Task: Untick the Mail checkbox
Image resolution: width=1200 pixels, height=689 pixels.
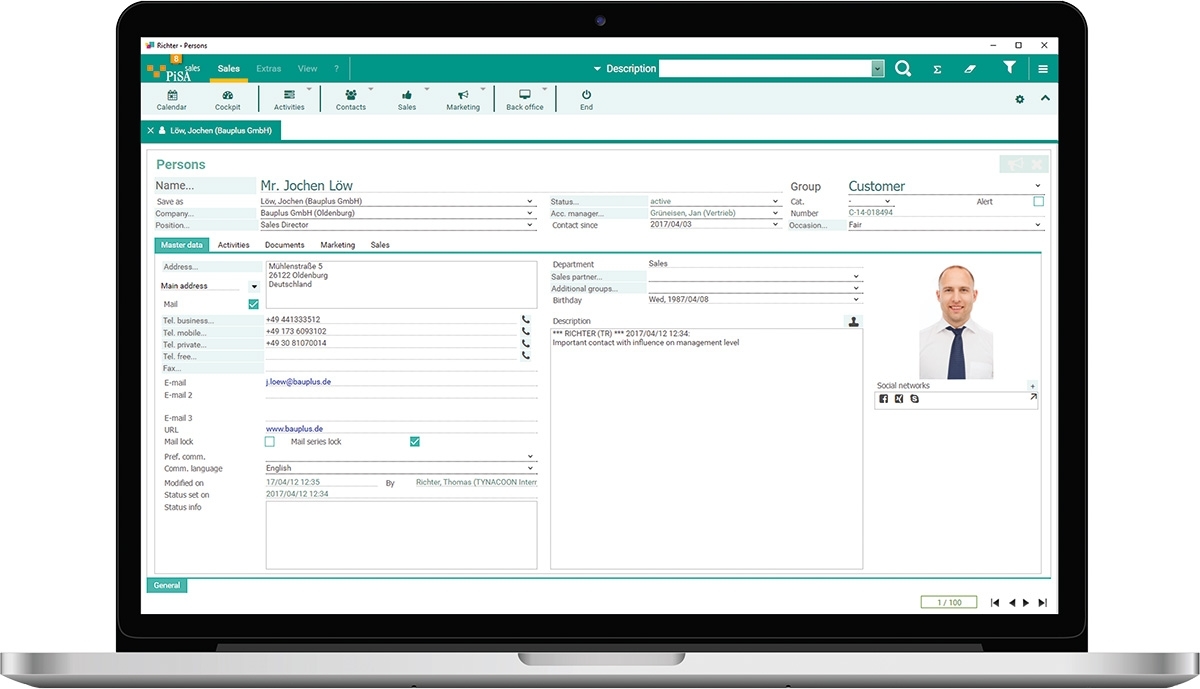Action: point(253,304)
